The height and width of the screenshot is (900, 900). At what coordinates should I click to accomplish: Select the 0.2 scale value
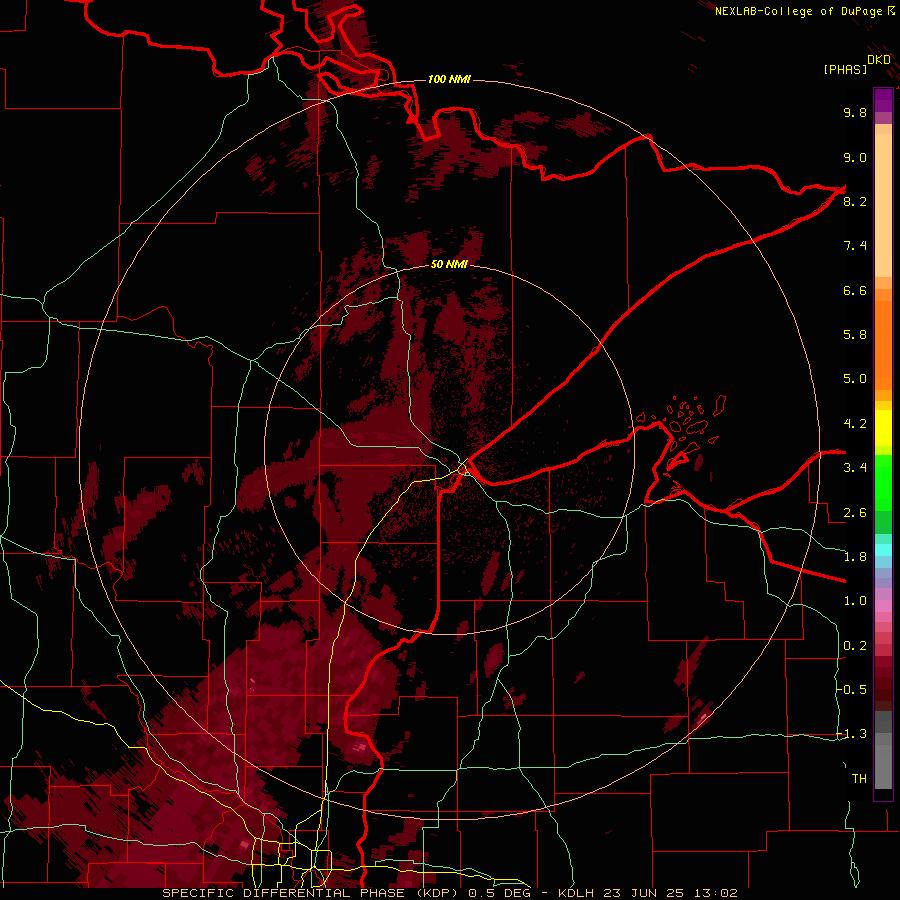pos(855,646)
